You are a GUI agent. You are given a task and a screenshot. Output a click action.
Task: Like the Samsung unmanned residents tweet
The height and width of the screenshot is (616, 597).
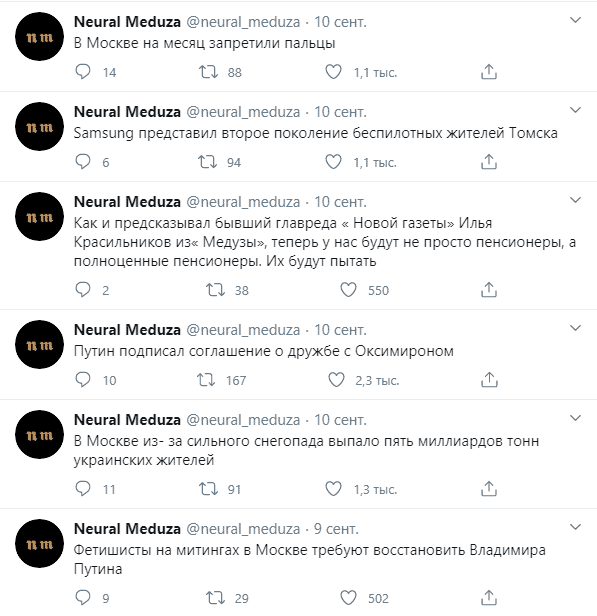tap(333, 162)
